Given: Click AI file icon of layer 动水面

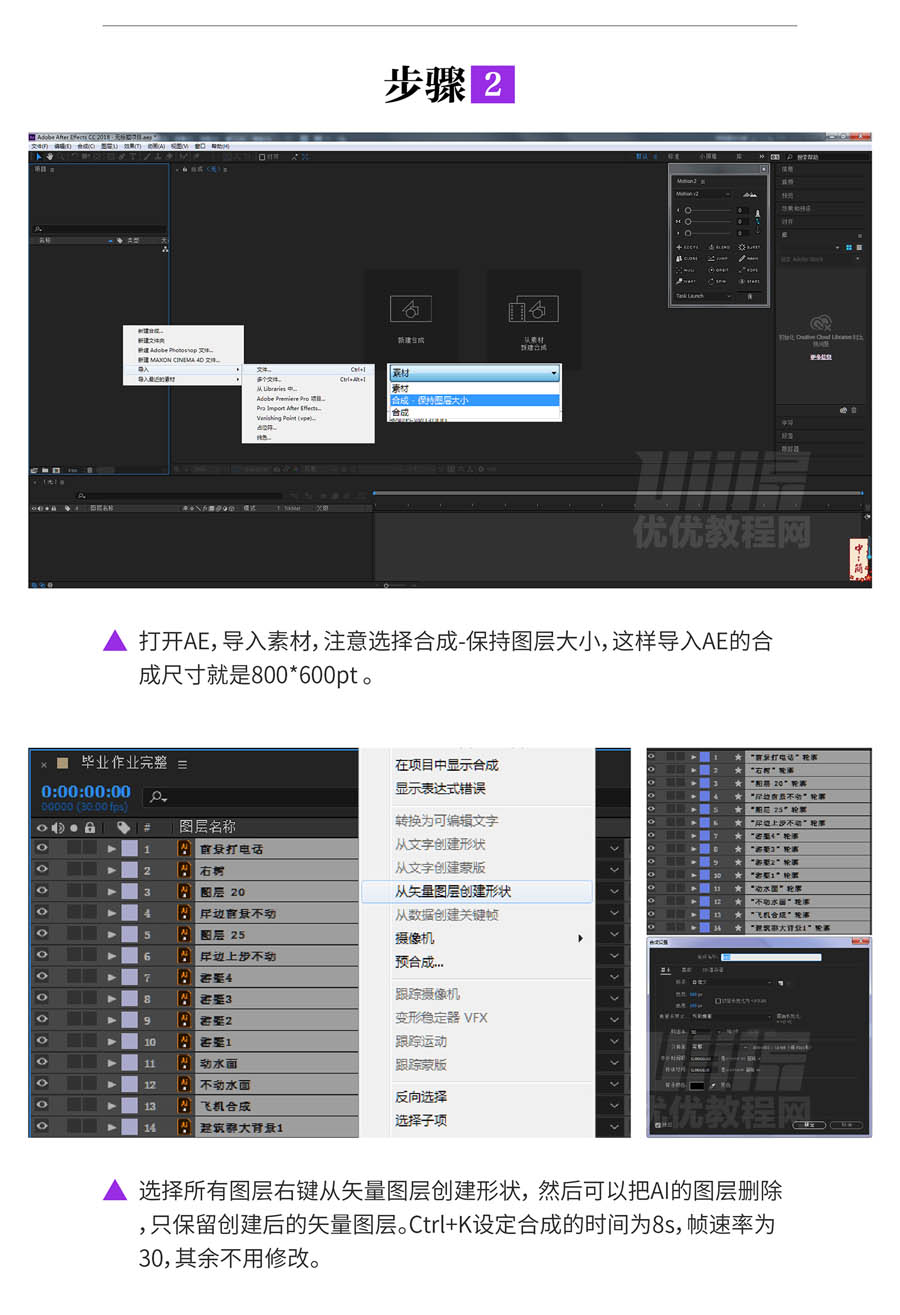Looking at the screenshot, I should (184, 1063).
